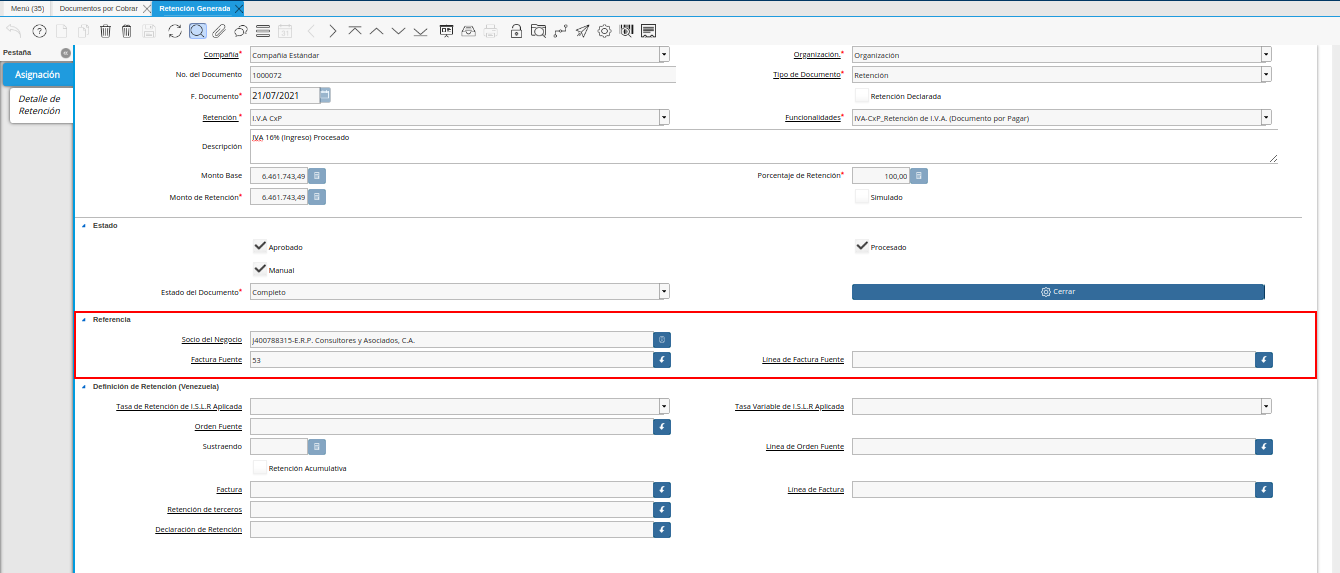Open the Detalle de Retención side tab
Image resolution: width=1340 pixels, height=573 pixels.
click(40, 105)
